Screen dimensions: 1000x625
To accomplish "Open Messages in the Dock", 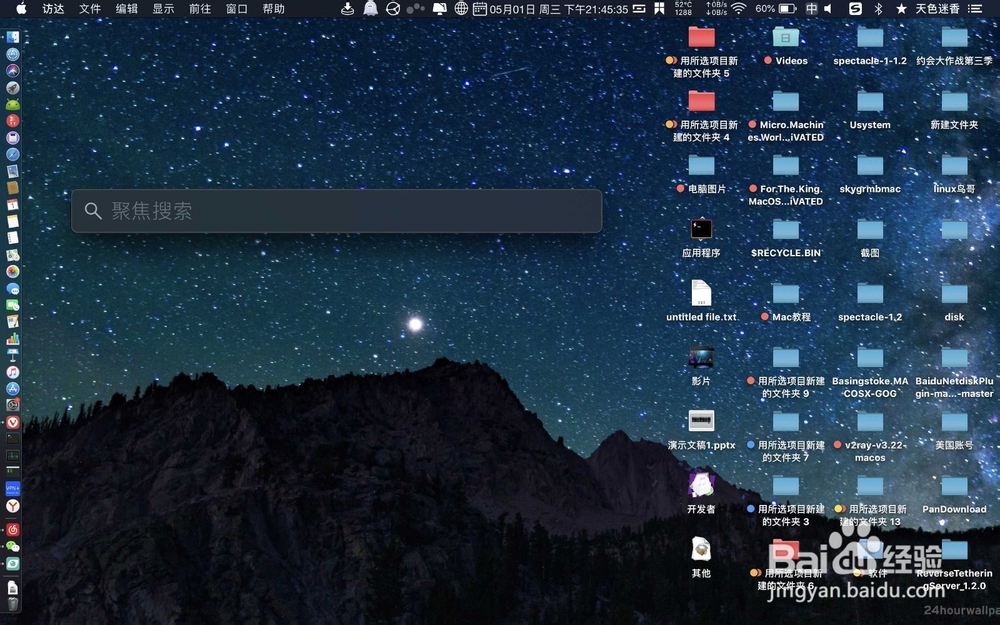I will 13,288.
